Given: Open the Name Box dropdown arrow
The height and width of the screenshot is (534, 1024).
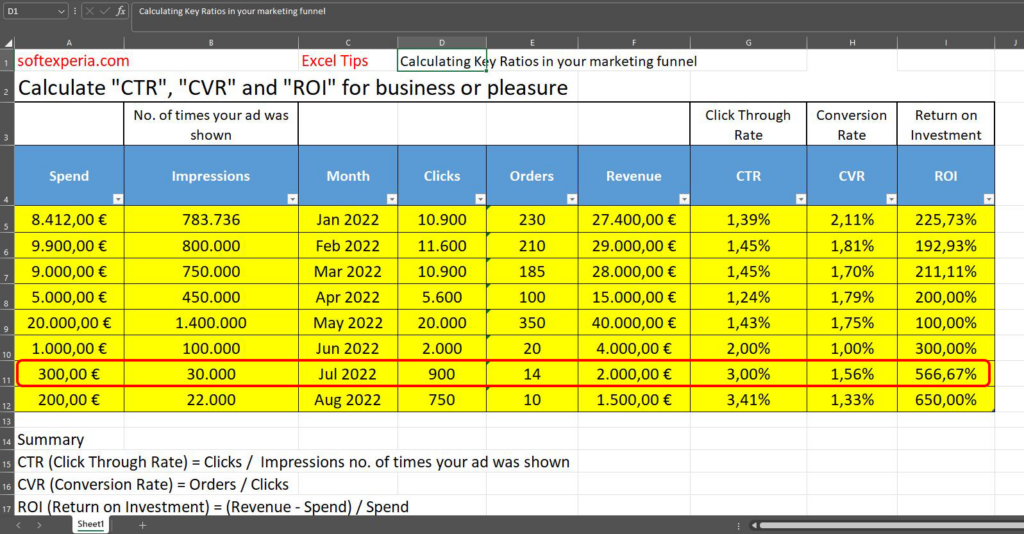Looking at the screenshot, I should [61, 11].
